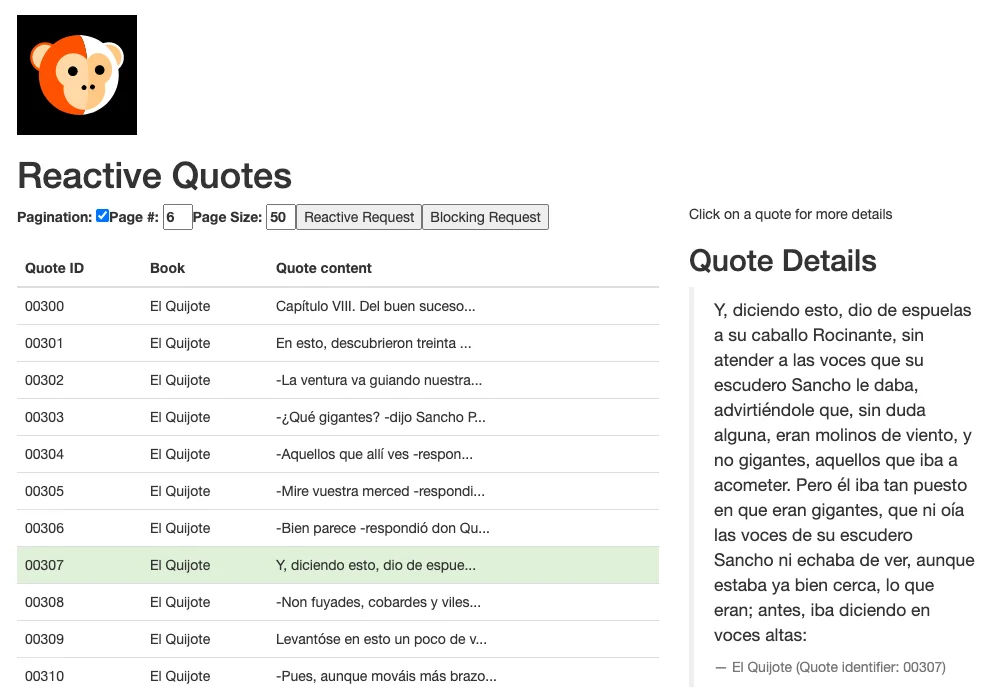Select quote ID 00302
This screenshot has height=694, width=1001.
44,381
